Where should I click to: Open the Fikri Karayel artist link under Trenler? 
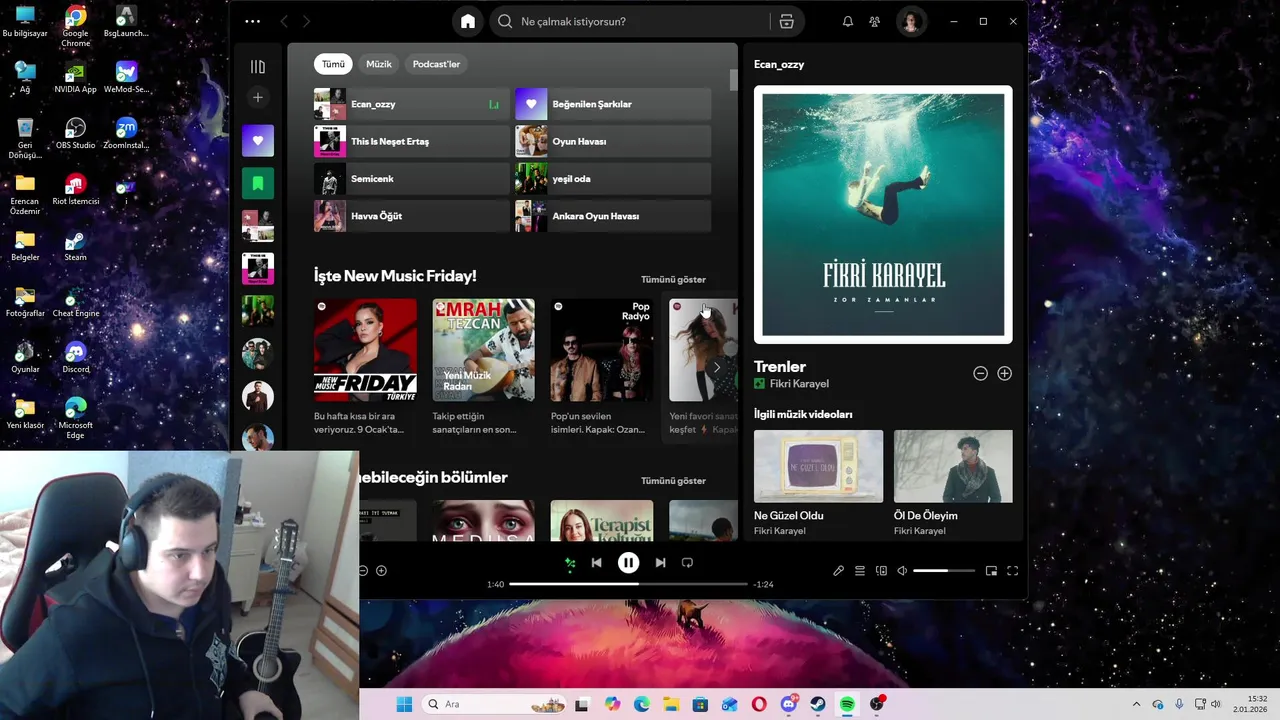point(799,384)
